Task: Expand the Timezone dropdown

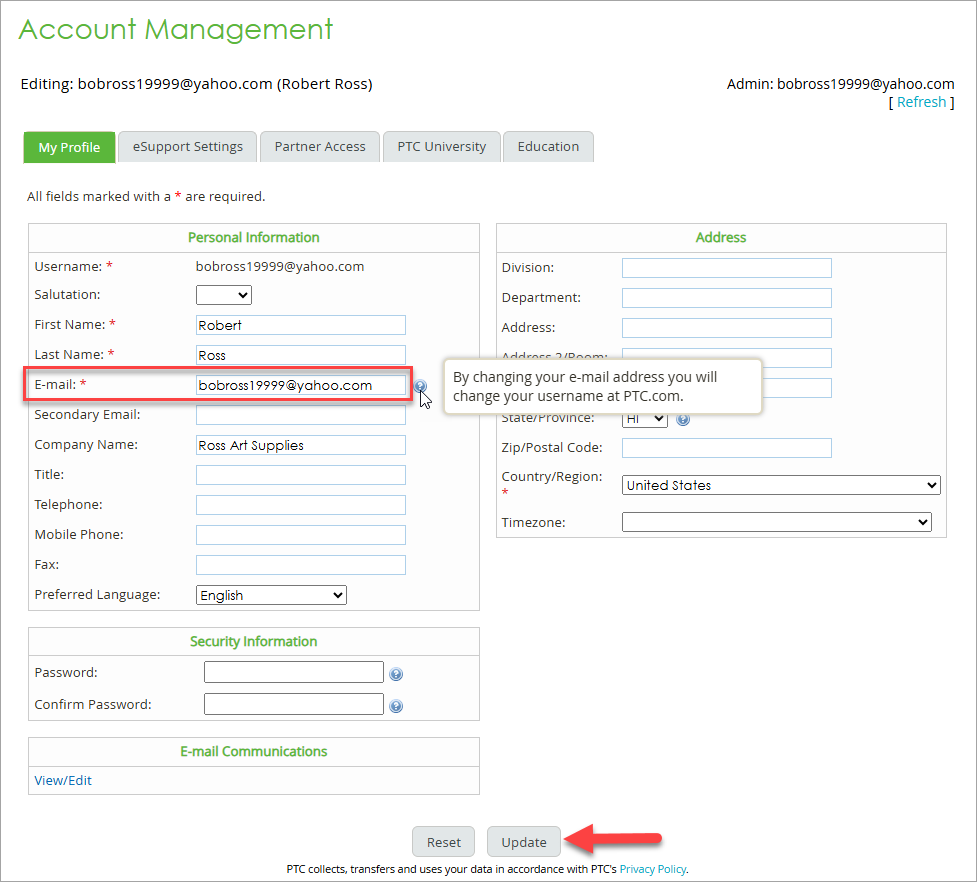Action: [776, 522]
